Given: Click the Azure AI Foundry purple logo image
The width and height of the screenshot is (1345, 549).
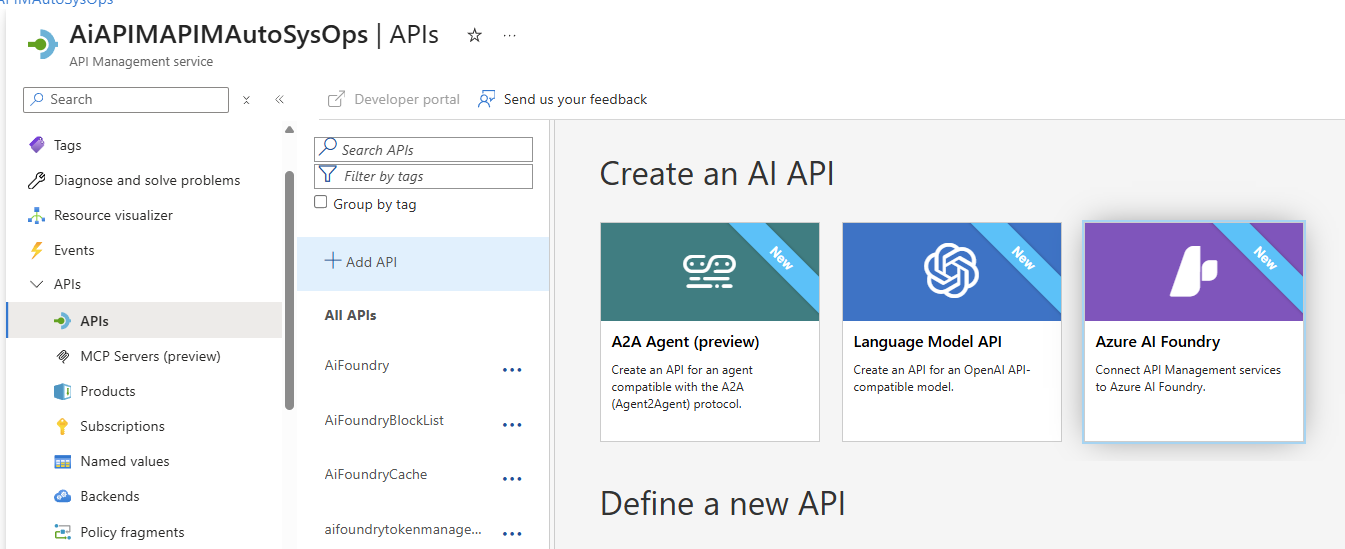Looking at the screenshot, I should (1194, 271).
